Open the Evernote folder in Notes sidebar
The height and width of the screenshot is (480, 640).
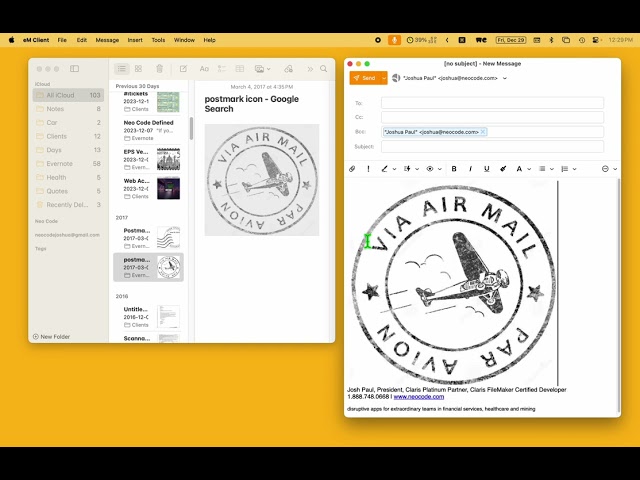point(68,164)
